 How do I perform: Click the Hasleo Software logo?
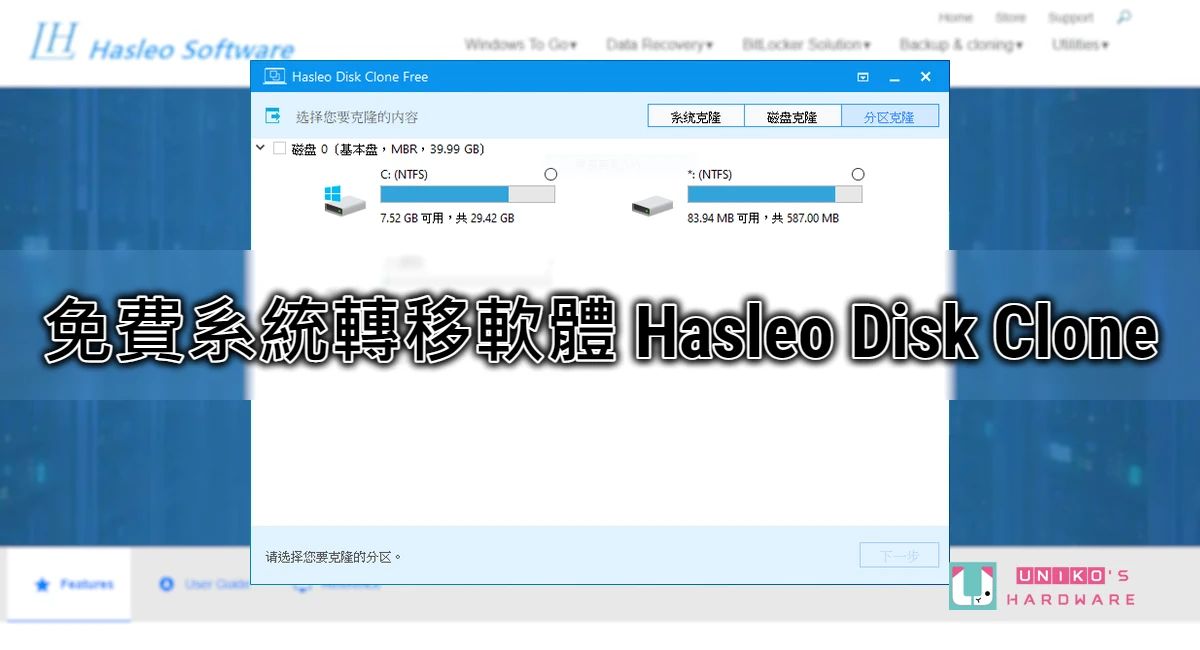tap(162, 40)
